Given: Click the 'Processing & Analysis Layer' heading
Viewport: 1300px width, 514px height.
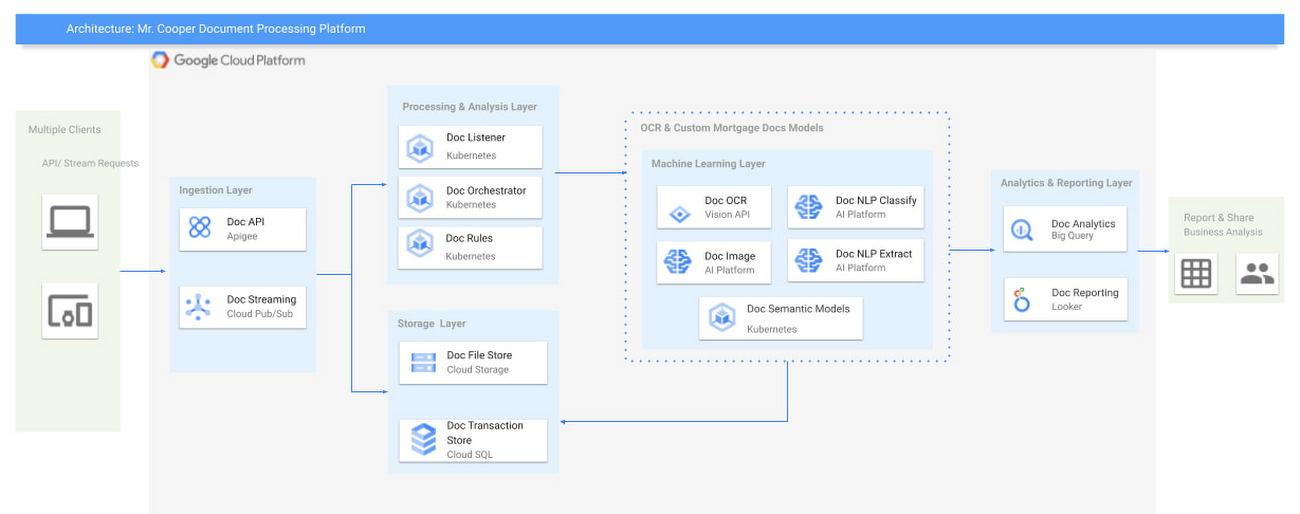Looking at the screenshot, I should tap(470, 107).
